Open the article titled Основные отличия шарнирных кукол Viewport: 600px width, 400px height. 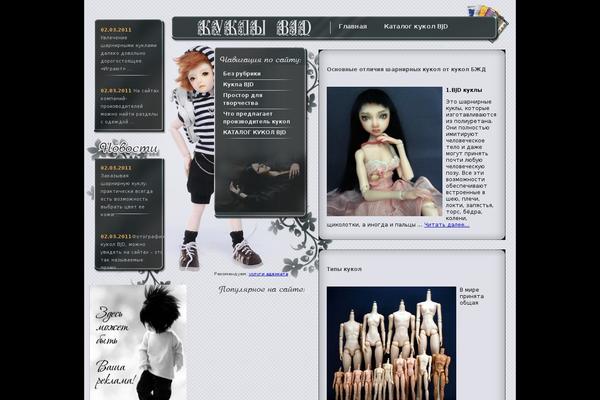tap(406, 69)
